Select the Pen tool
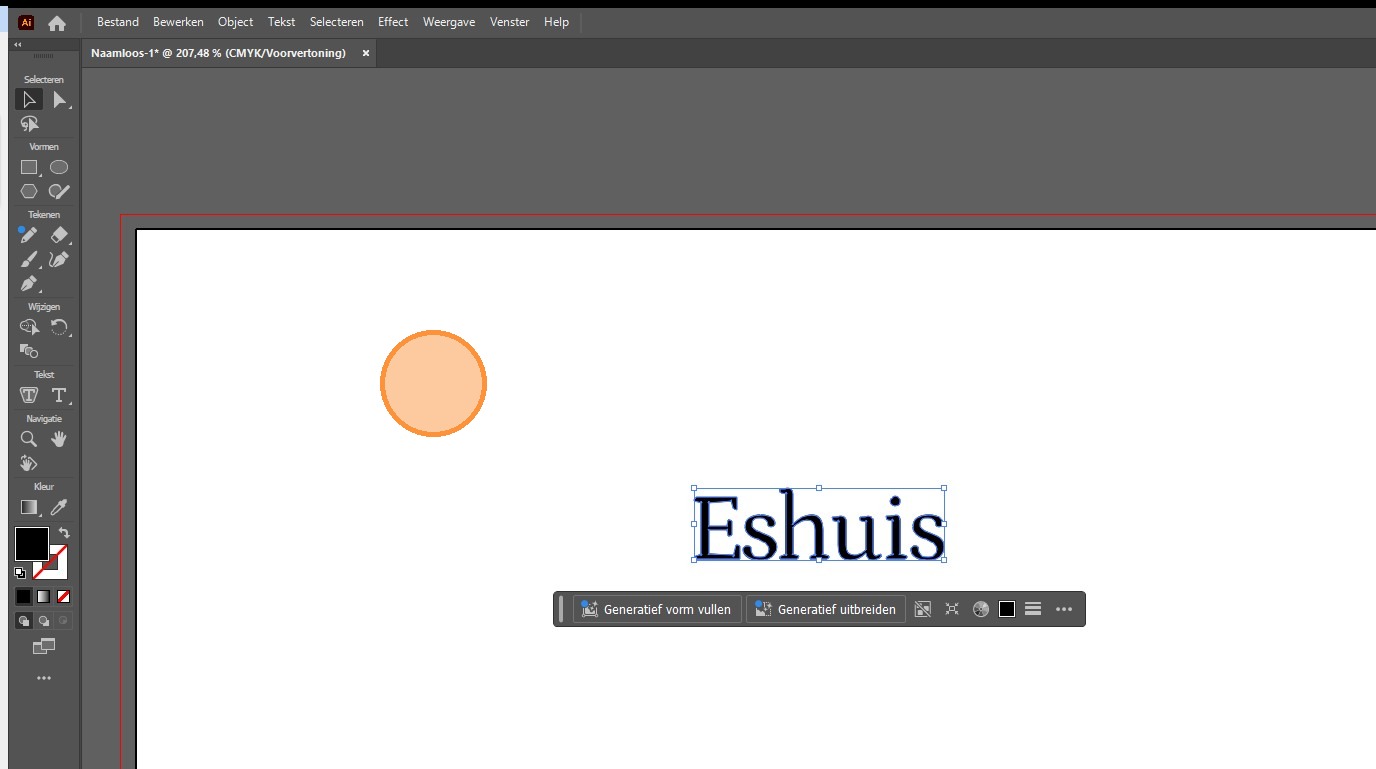 29,283
